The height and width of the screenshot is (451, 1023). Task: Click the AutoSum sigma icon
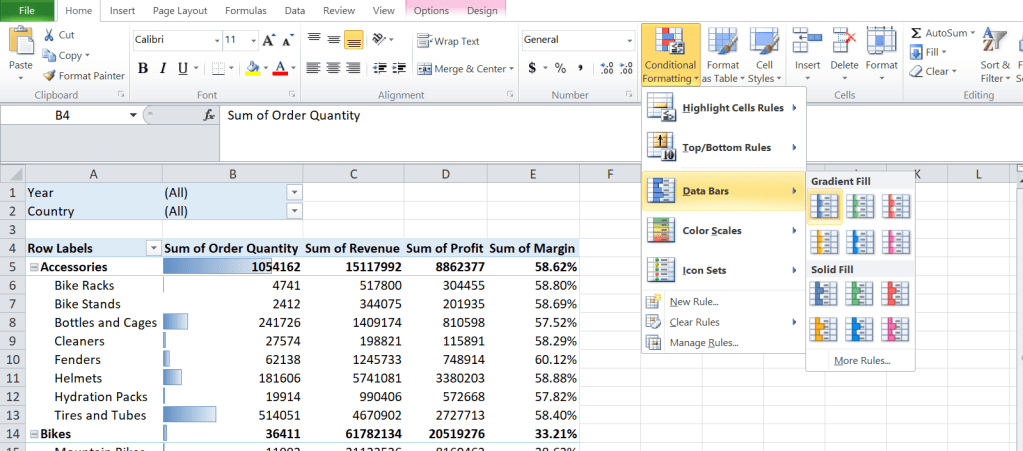915,33
